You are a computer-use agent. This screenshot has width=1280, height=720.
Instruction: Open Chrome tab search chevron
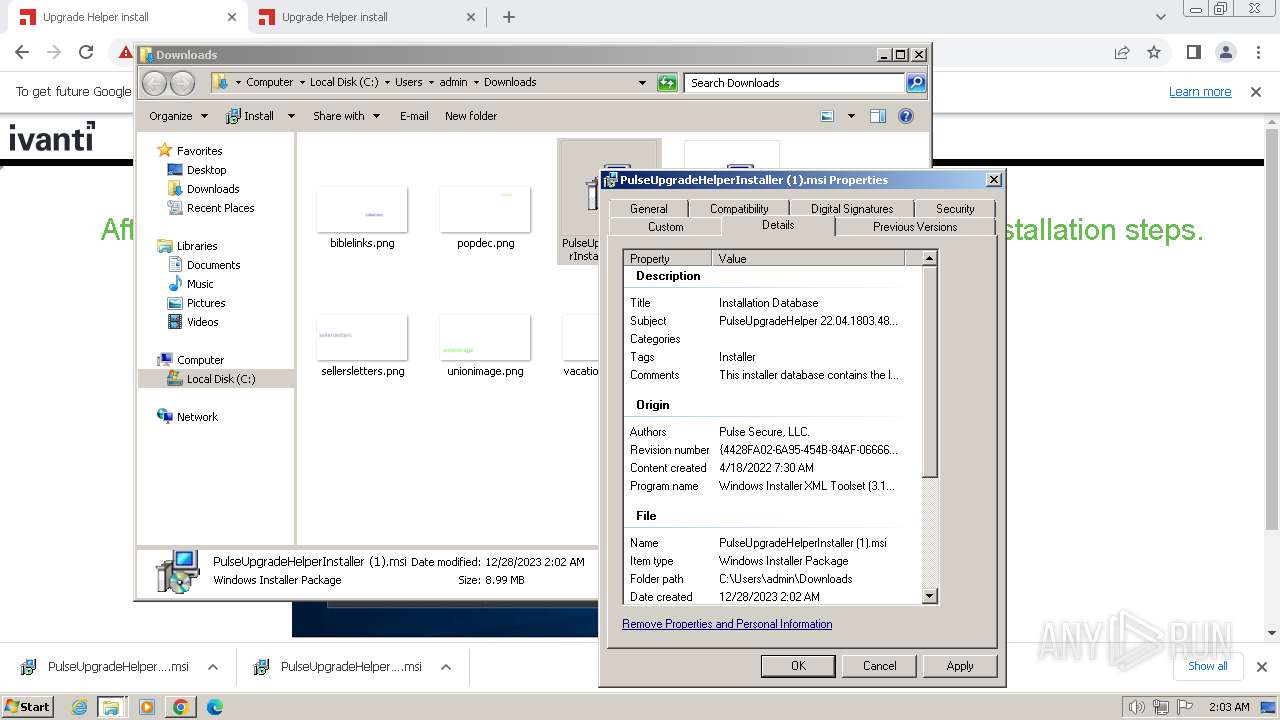pos(1160,17)
